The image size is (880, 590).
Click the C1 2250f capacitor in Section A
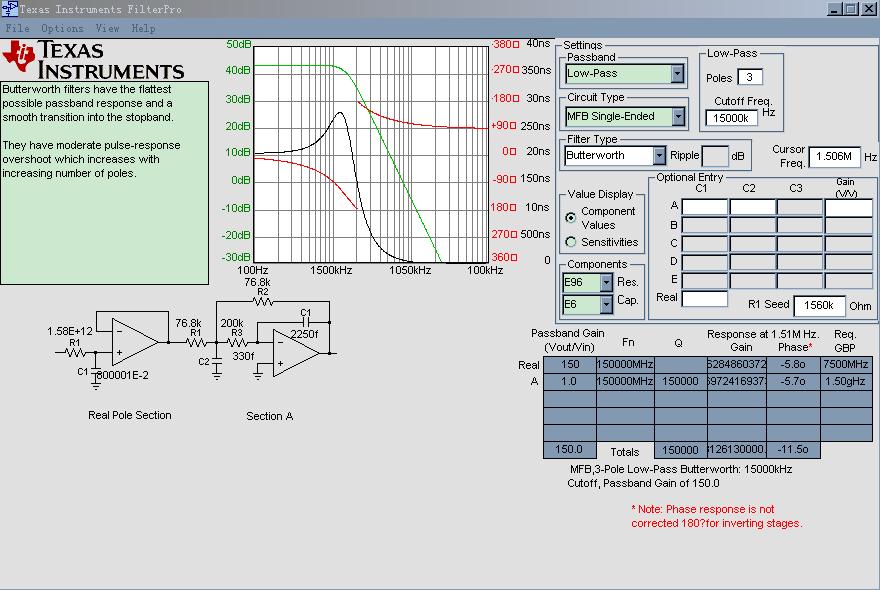306,322
